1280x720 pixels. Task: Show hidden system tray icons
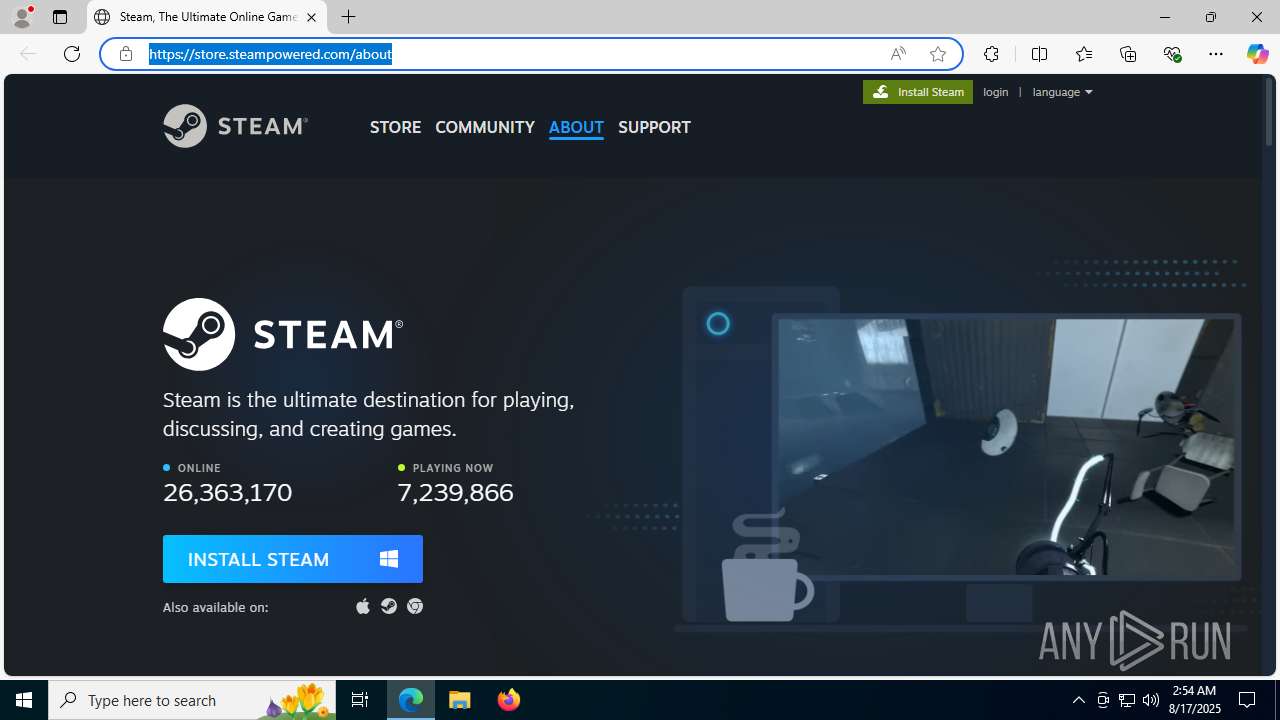[x=1078, y=700]
